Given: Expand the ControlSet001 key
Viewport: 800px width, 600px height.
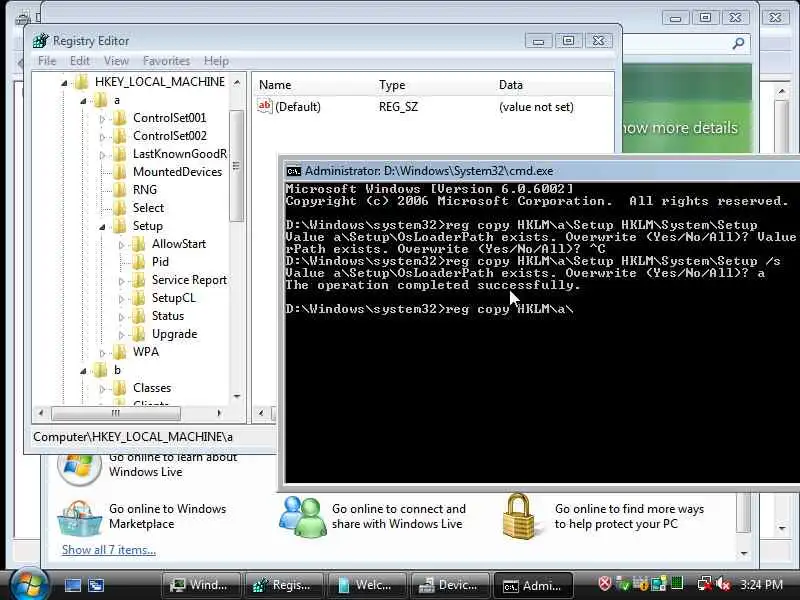Looking at the screenshot, I should click(102, 119).
